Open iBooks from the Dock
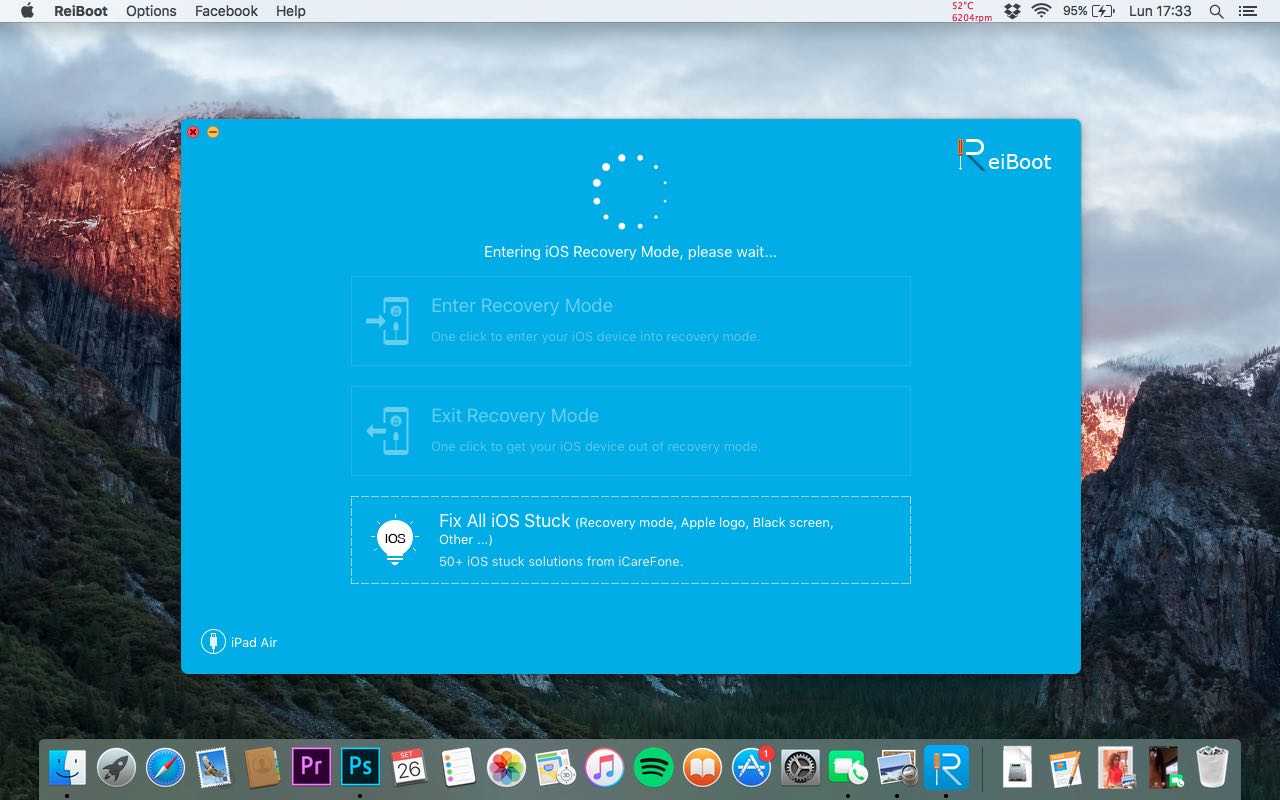This screenshot has height=800, width=1280. pyautogui.click(x=702, y=768)
